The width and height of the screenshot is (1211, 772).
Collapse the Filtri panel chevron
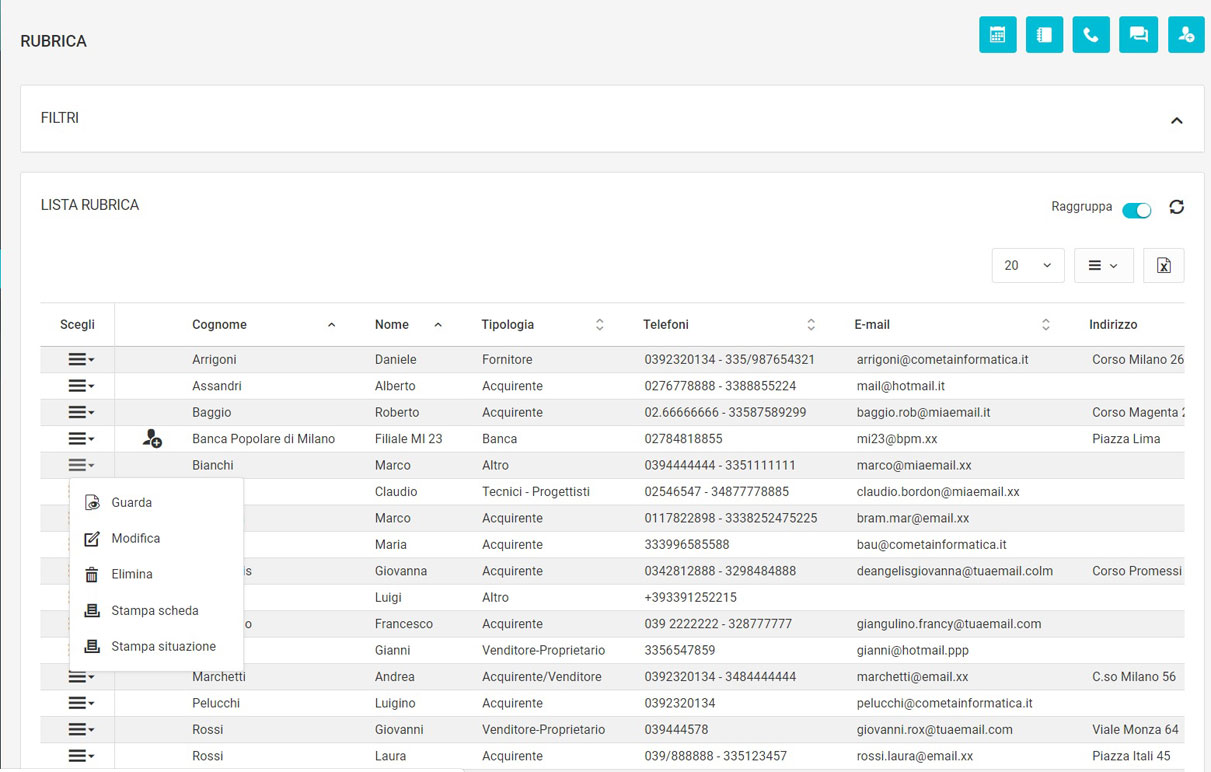tap(1176, 120)
